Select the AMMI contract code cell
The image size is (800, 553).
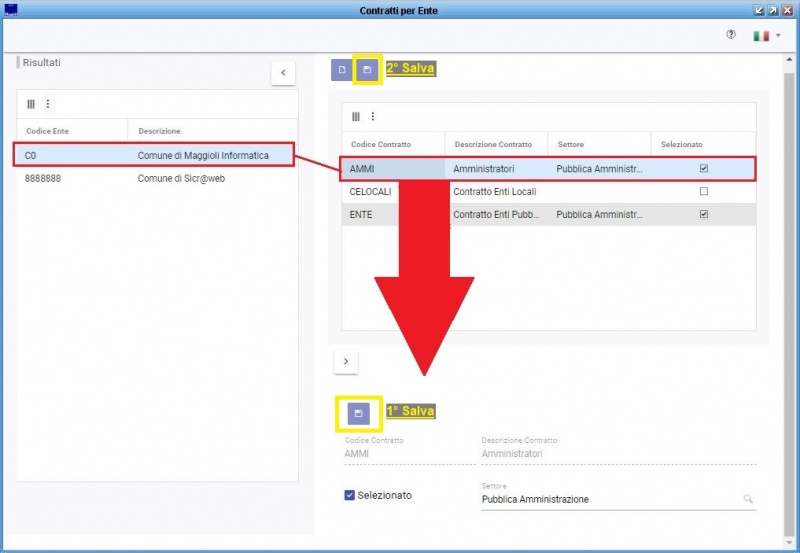(393, 169)
